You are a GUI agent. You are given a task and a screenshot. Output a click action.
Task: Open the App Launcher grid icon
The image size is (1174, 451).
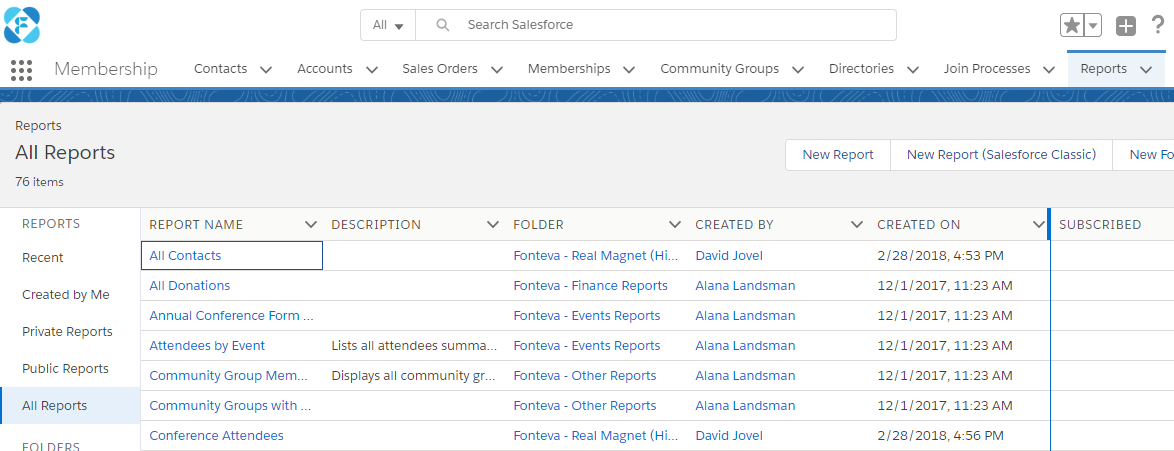click(21, 70)
